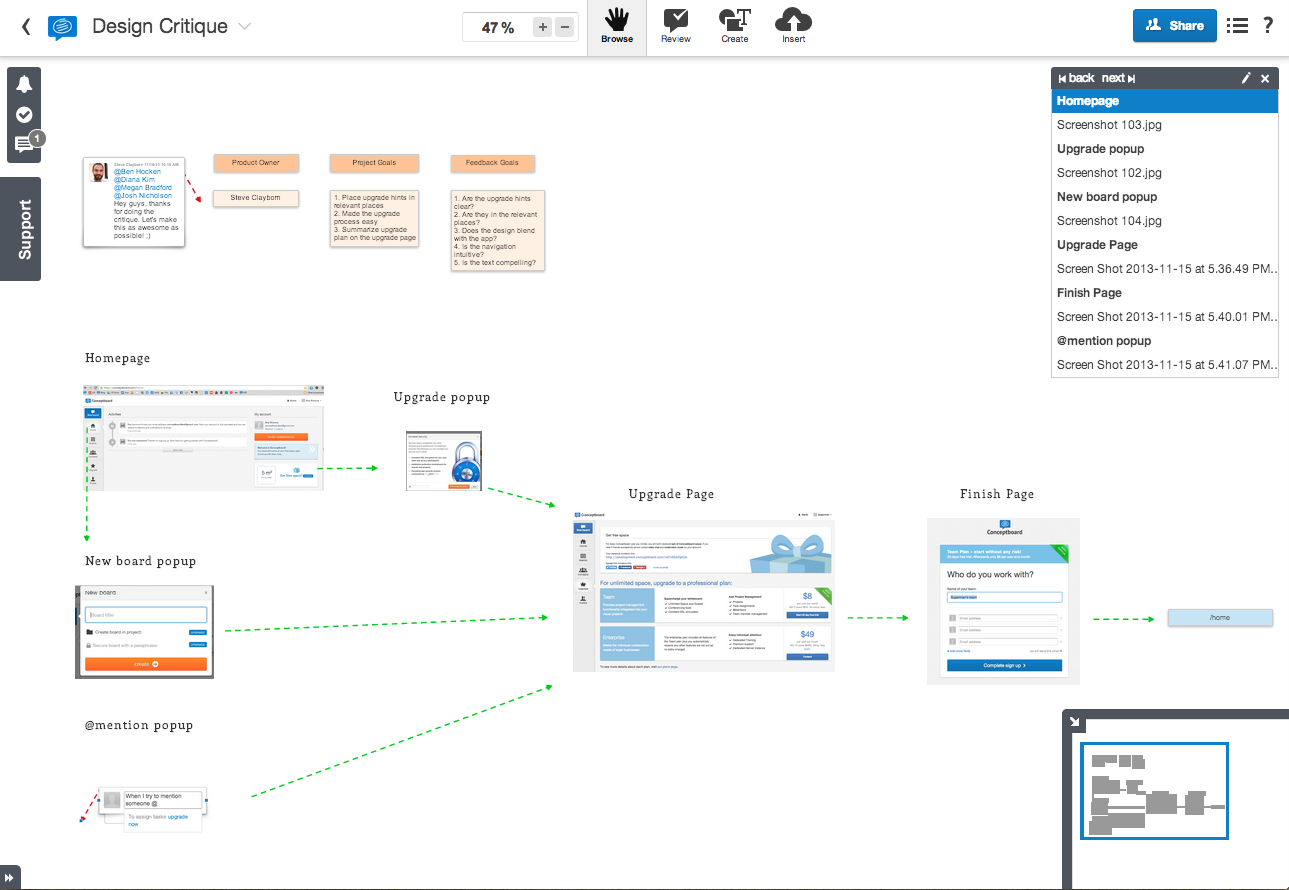Click the Product Owner orange note
Viewport: 1289px width, 890px height.
[256, 163]
